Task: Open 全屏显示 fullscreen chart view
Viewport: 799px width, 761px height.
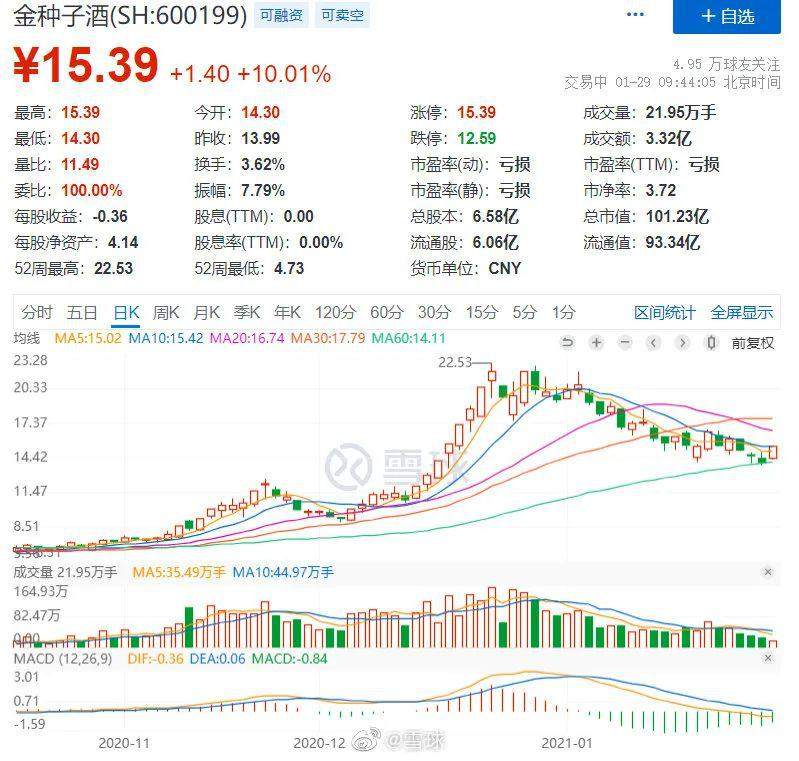Action: 742,312
